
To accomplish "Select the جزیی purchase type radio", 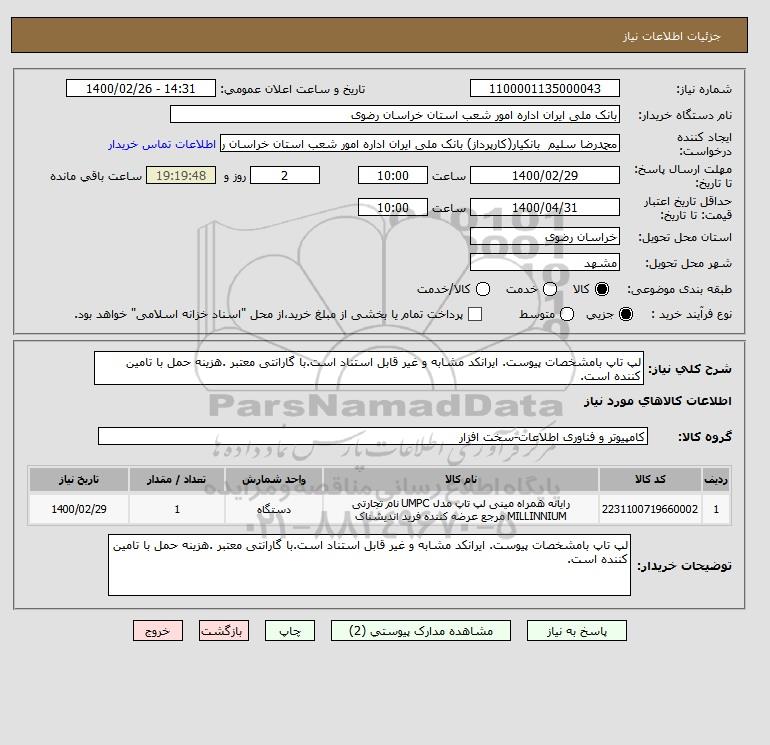I will pyautogui.click(x=626, y=314).
